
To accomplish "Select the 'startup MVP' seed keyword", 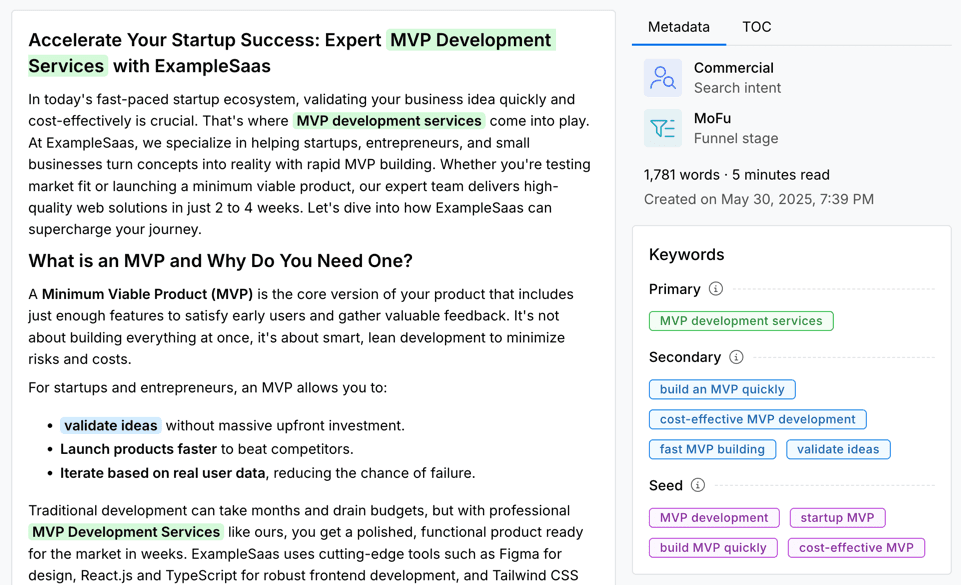I will click(x=837, y=517).
